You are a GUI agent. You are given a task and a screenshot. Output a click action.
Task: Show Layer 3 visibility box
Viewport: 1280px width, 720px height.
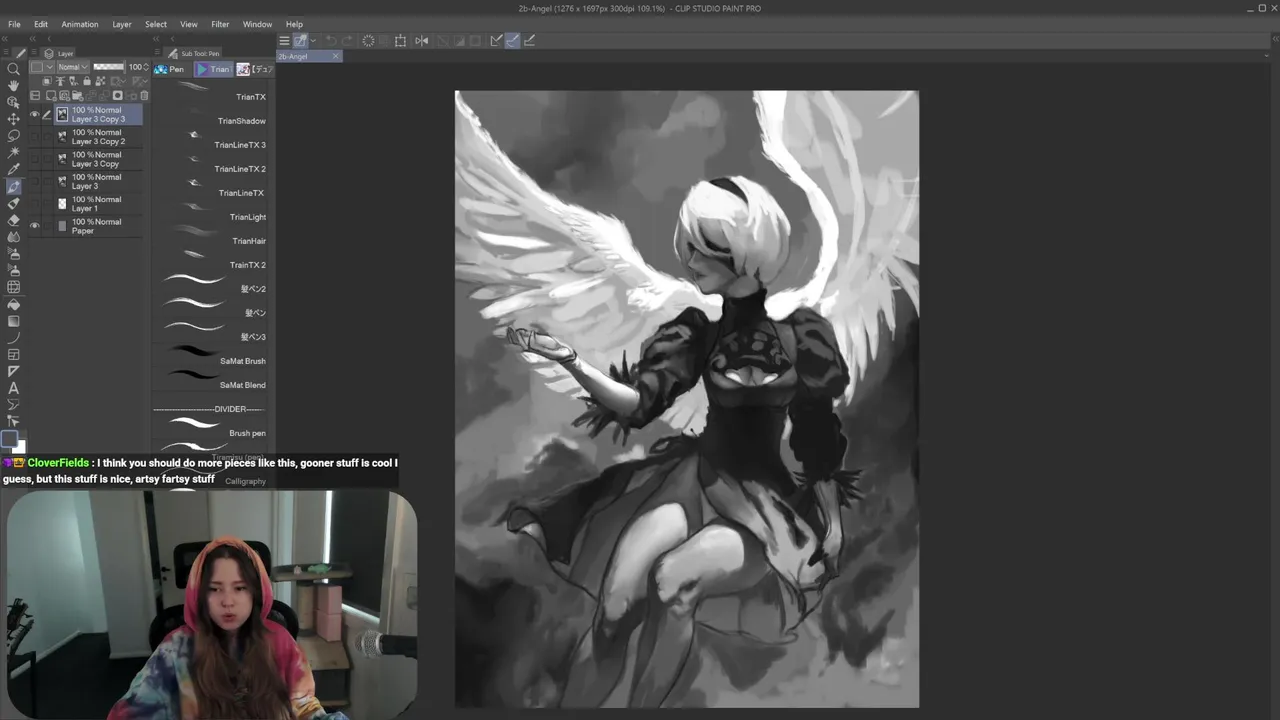[34, 181]
